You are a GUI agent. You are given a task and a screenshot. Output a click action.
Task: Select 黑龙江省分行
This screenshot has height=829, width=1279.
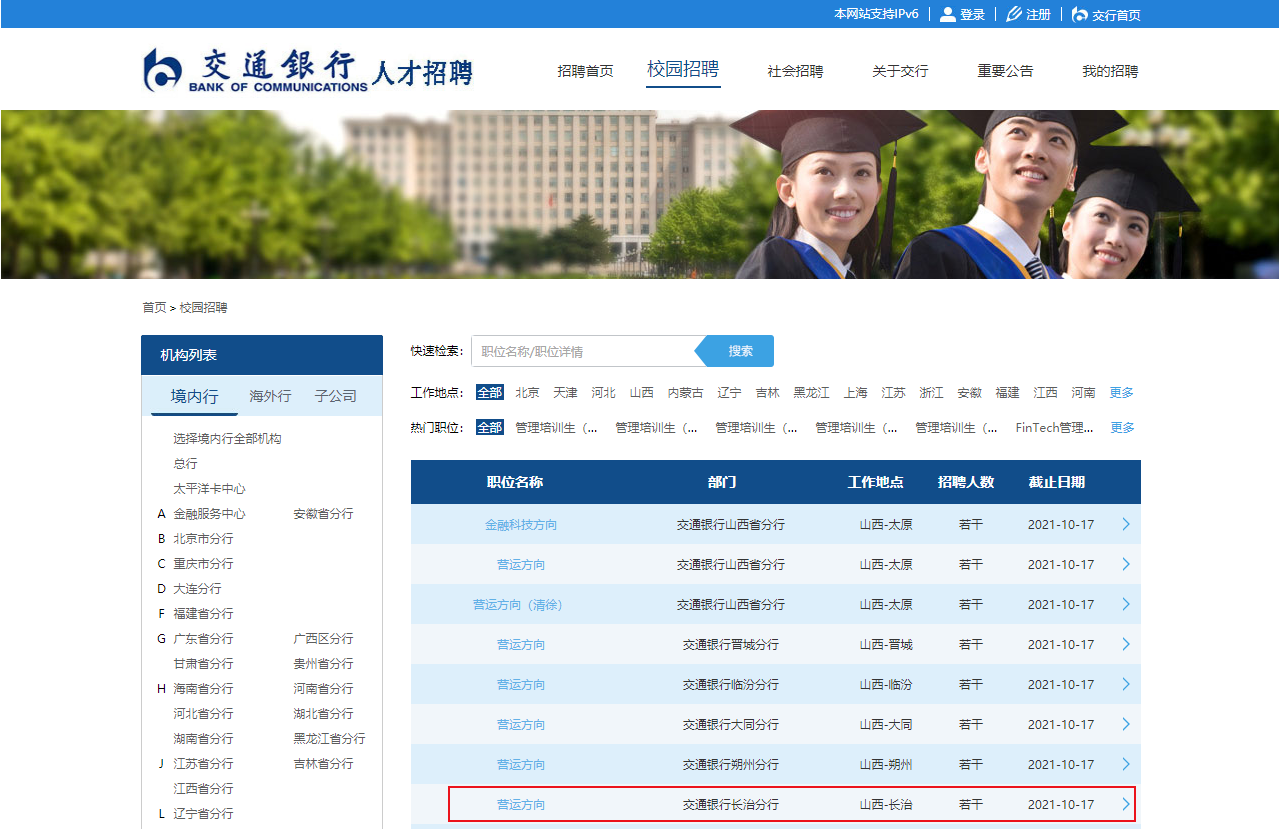point(329,739)
